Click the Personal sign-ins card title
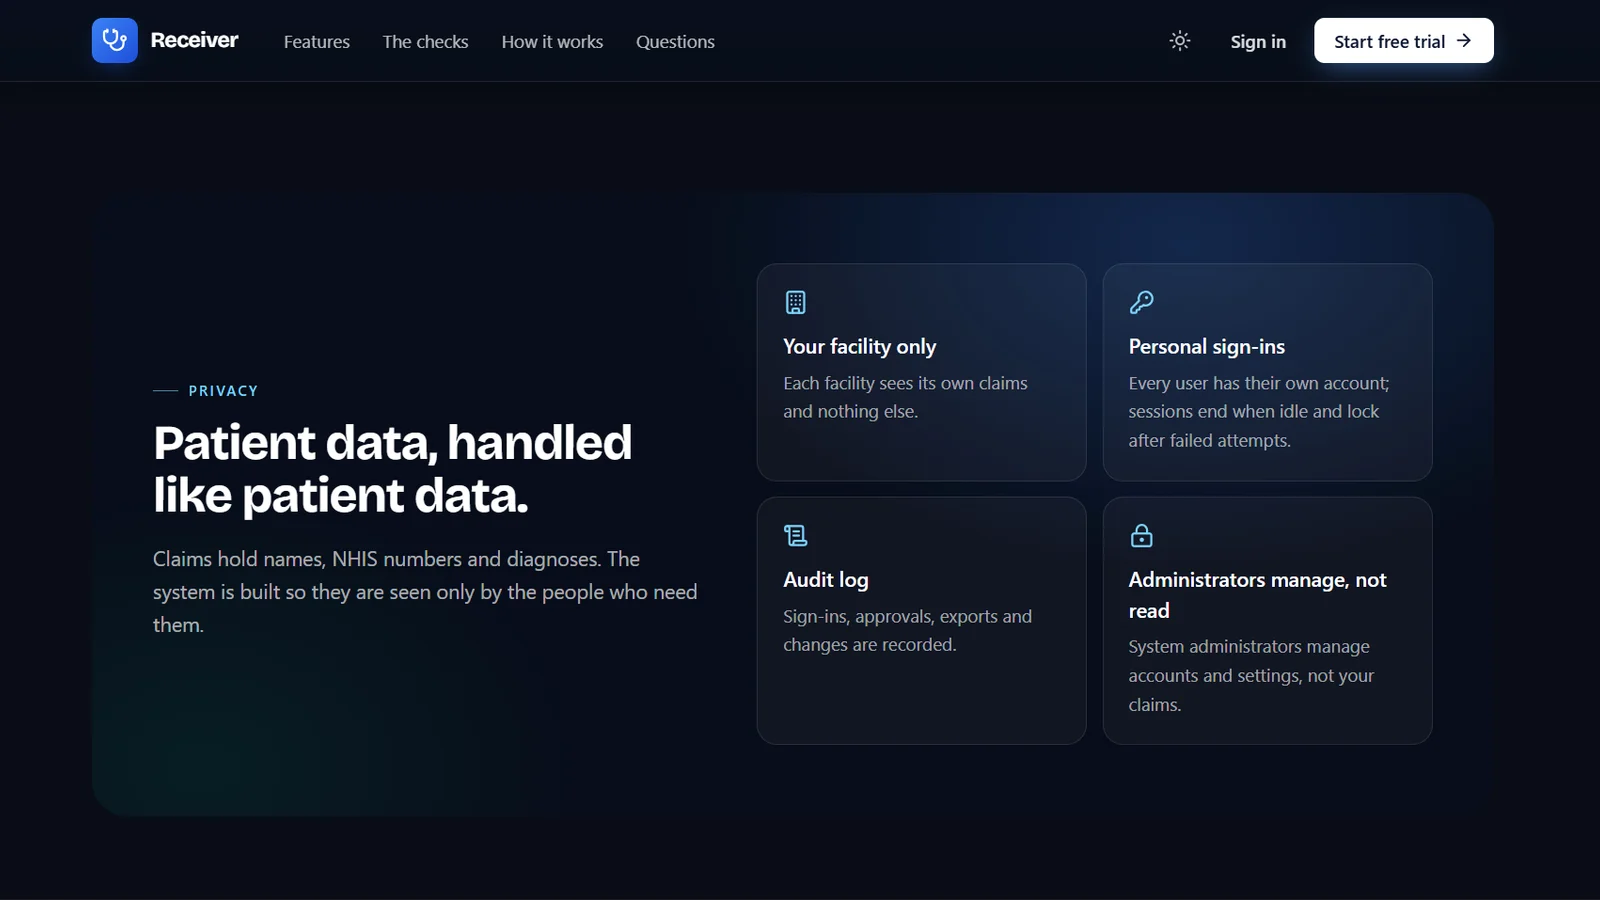This screenshot has height=900, width=1600. click(x=1207, y=347)
